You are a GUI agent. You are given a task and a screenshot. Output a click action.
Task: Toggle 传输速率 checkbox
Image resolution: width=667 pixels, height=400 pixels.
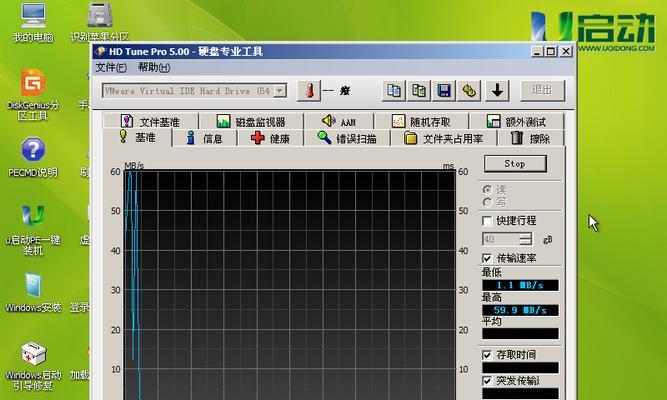click(x=487, y=258)
